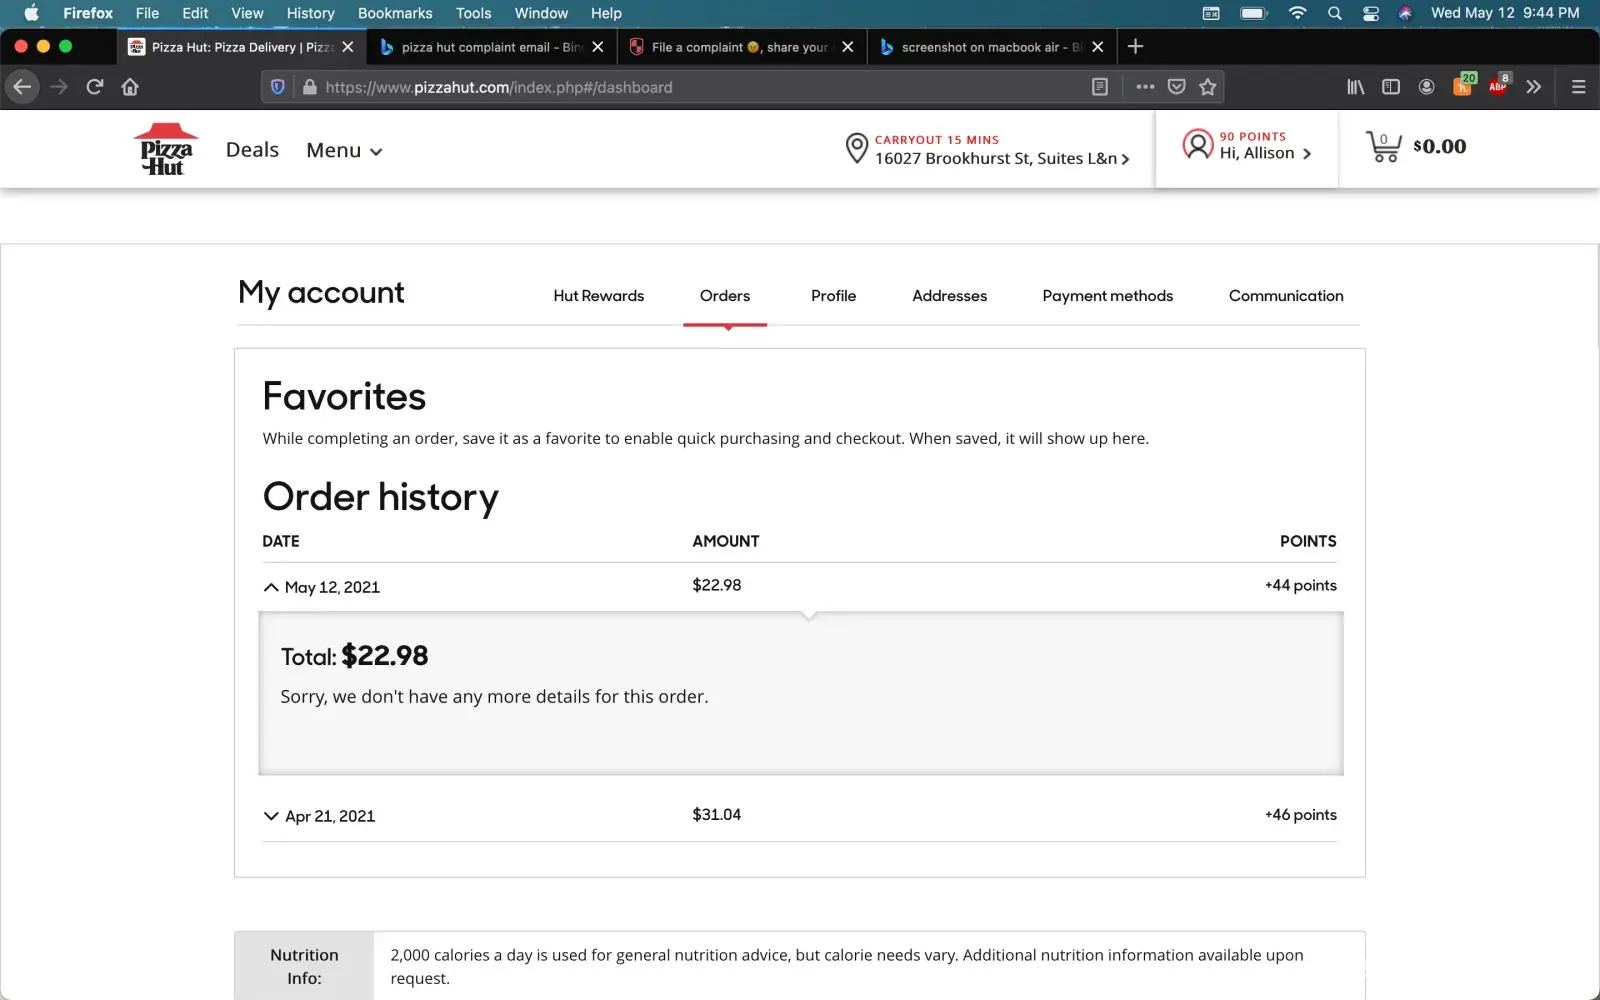Close the pizza hut complaint email tab

click(x=598, y=47)
